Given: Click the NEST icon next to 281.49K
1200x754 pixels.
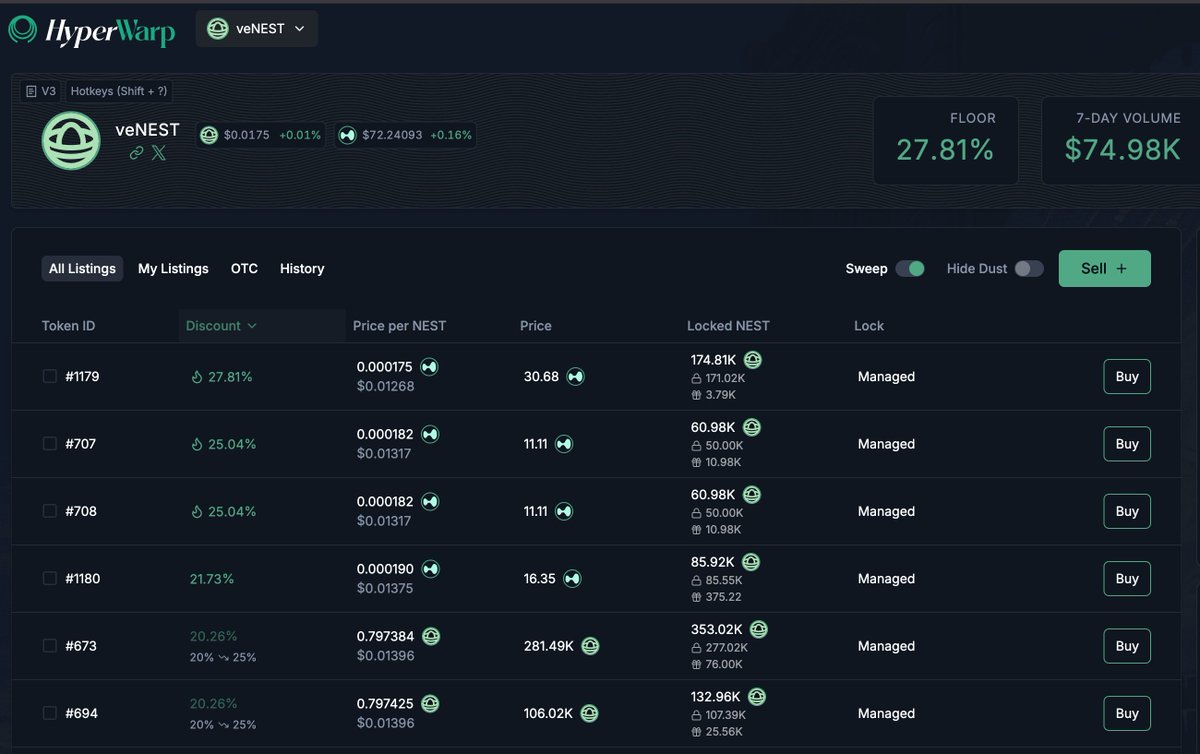Looking at the screenshot, I should tap(590, 646).
